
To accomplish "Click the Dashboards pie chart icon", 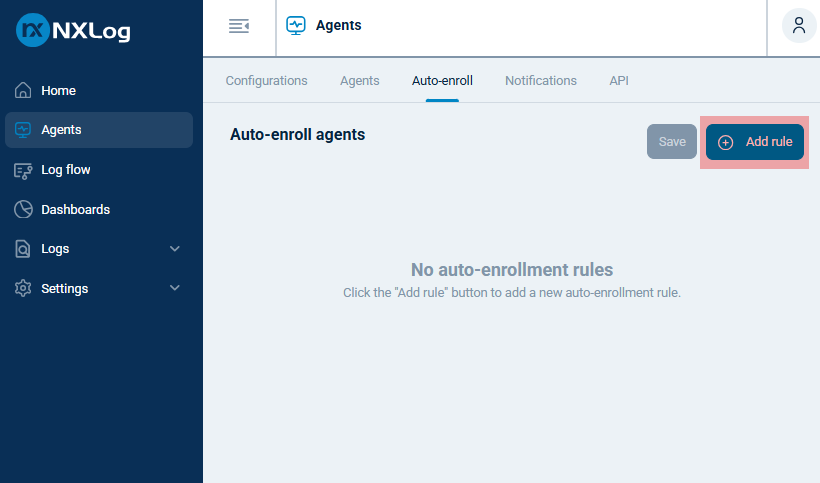I will (x=23, y=210).
